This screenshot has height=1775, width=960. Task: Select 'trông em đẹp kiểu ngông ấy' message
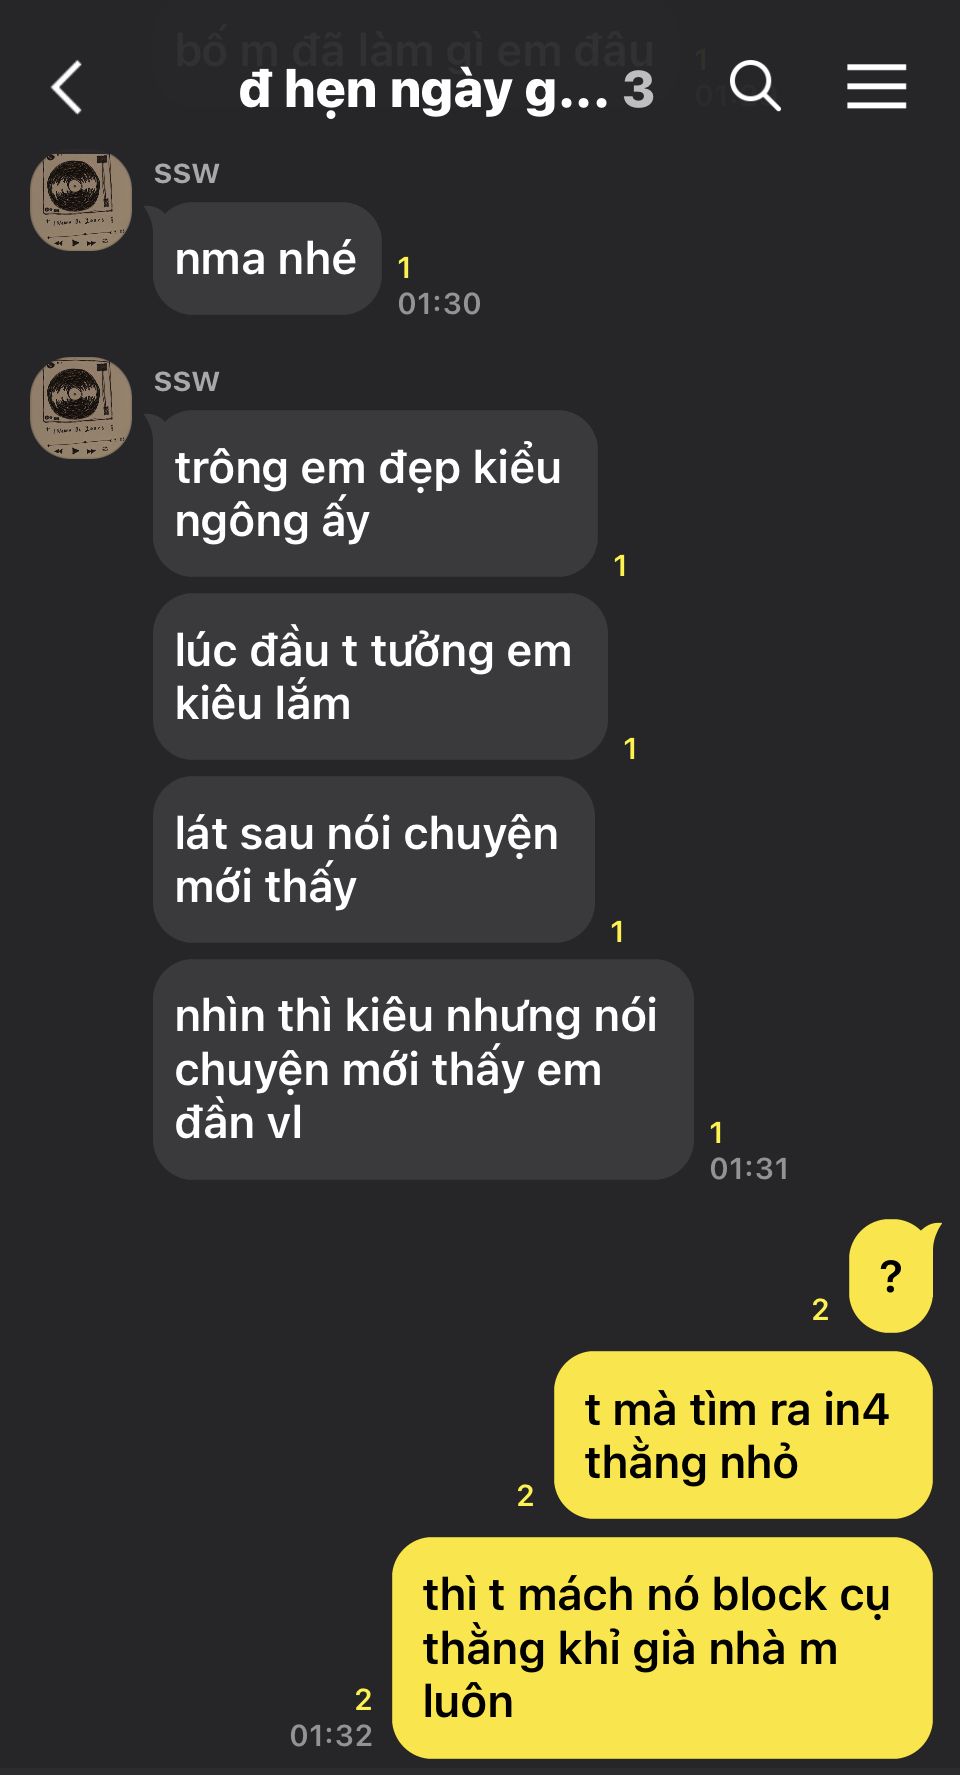tap(375, 494)
